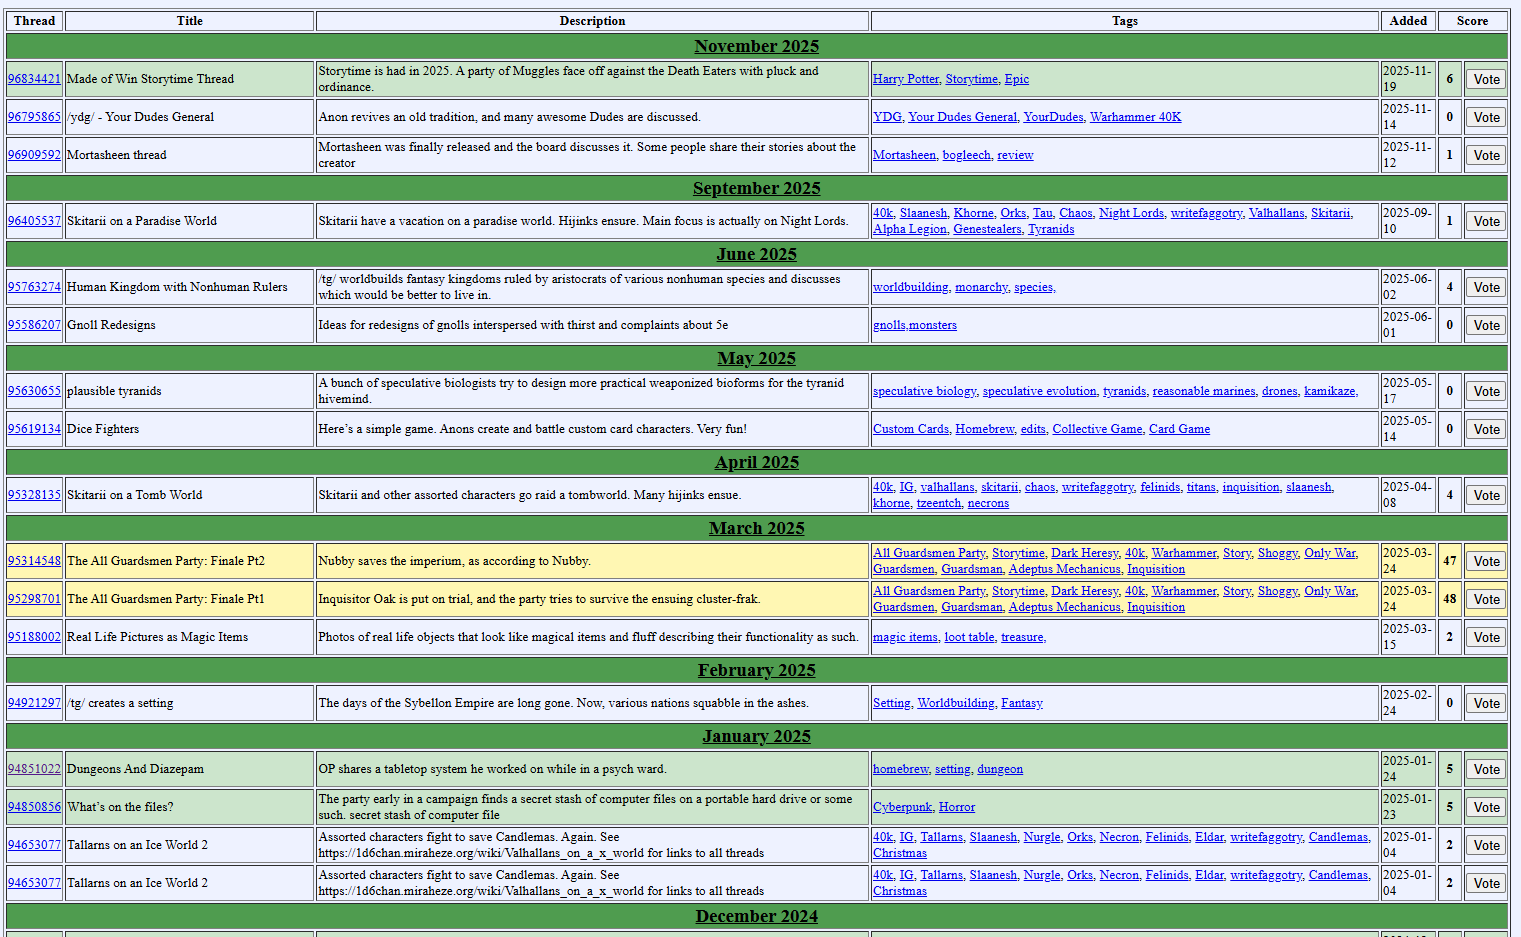Viewport: 1521px width, 937px height.
Task: Vote for Gnoll Redesigns
Action: pyautogui.click(x=1486, y=325)
